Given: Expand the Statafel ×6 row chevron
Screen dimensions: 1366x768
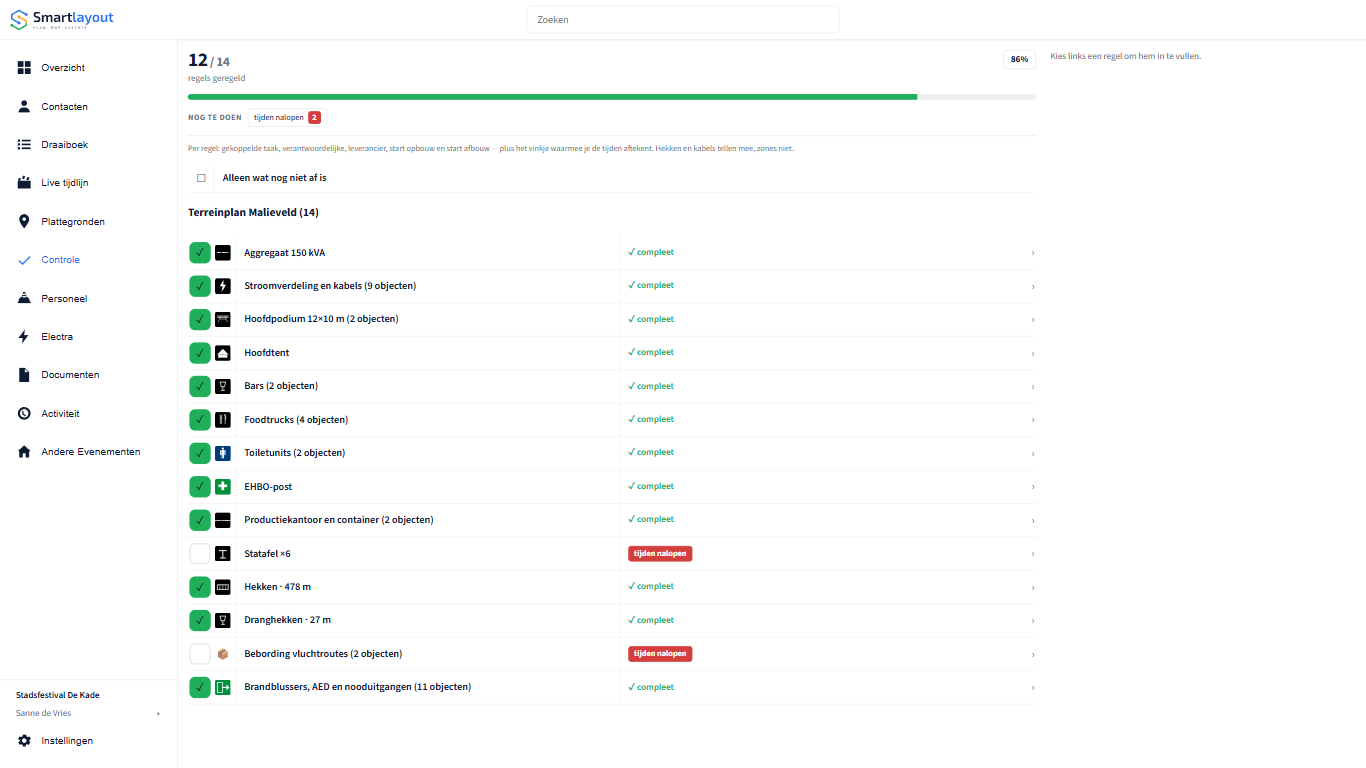Looking at the screenshot, I should coord(1033,554).
